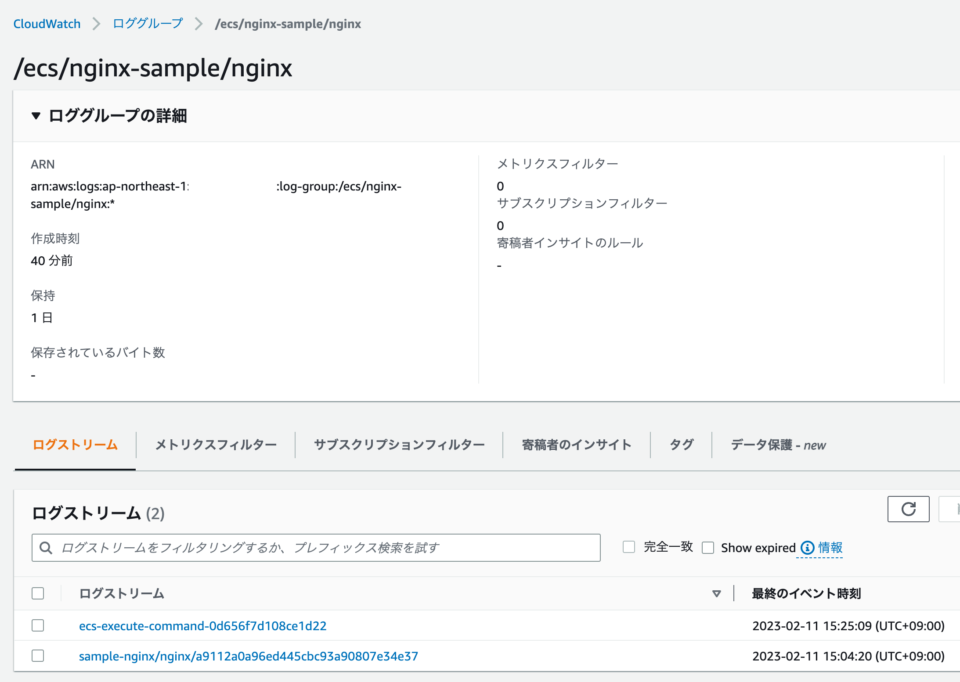
Task: Click the refresh icon above the log stream list
Action: pos(908,508)
